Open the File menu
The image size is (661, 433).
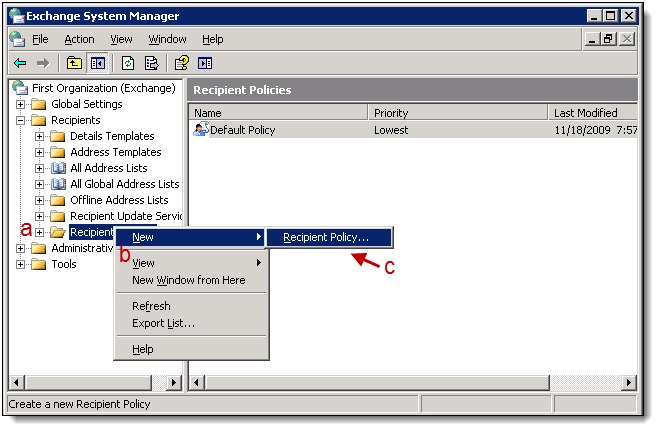point(40,39)
